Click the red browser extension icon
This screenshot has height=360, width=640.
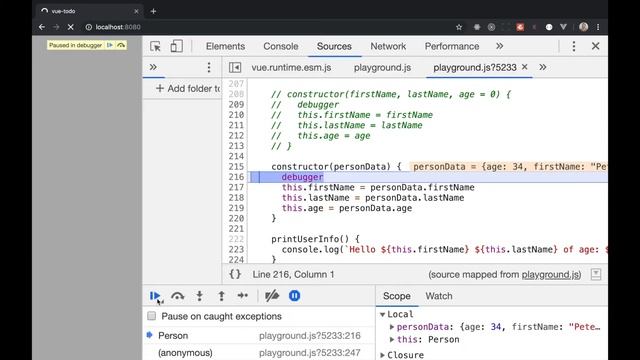tap(520, 27)
